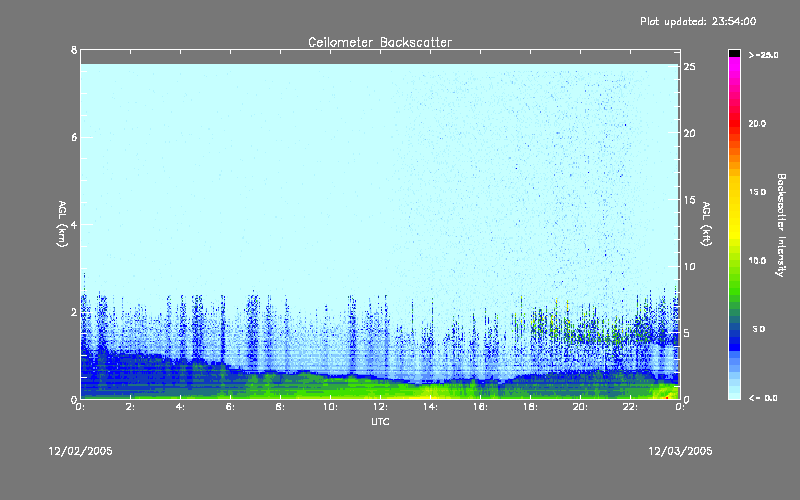Click the '4:' hour x-axis tick
The height and width of the screenshot is (500, 800).
[181, 407]
